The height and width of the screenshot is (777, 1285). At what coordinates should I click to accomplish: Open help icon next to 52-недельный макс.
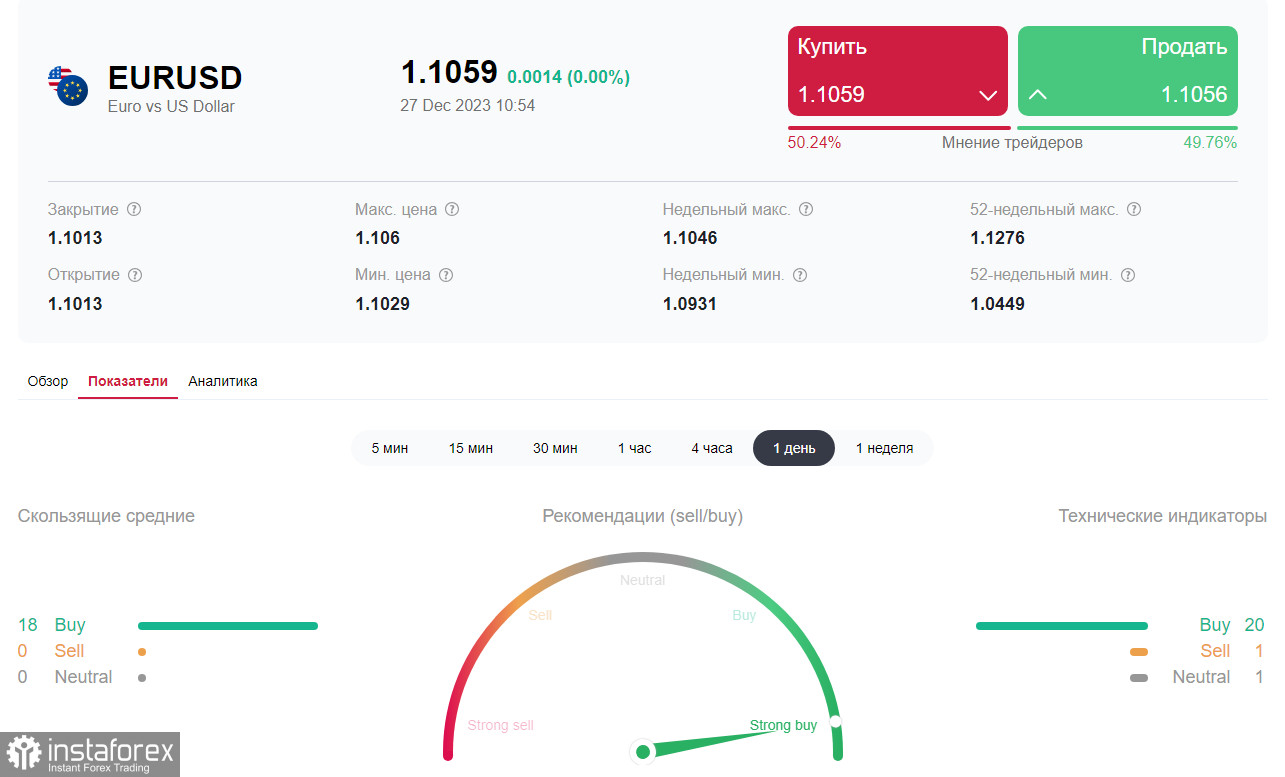pos(1134,210)
